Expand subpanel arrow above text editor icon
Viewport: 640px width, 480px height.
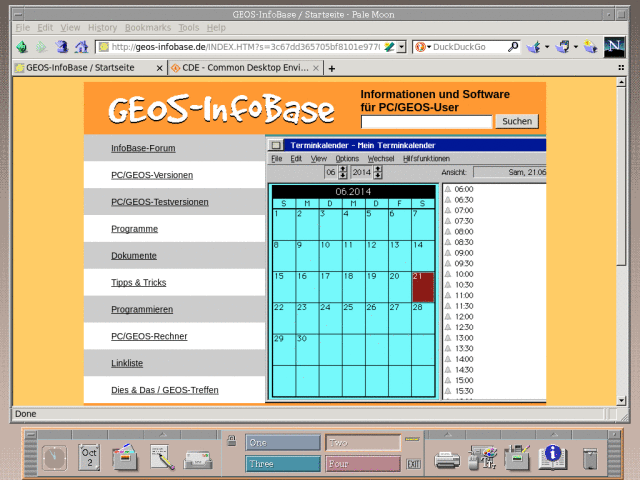162,435
